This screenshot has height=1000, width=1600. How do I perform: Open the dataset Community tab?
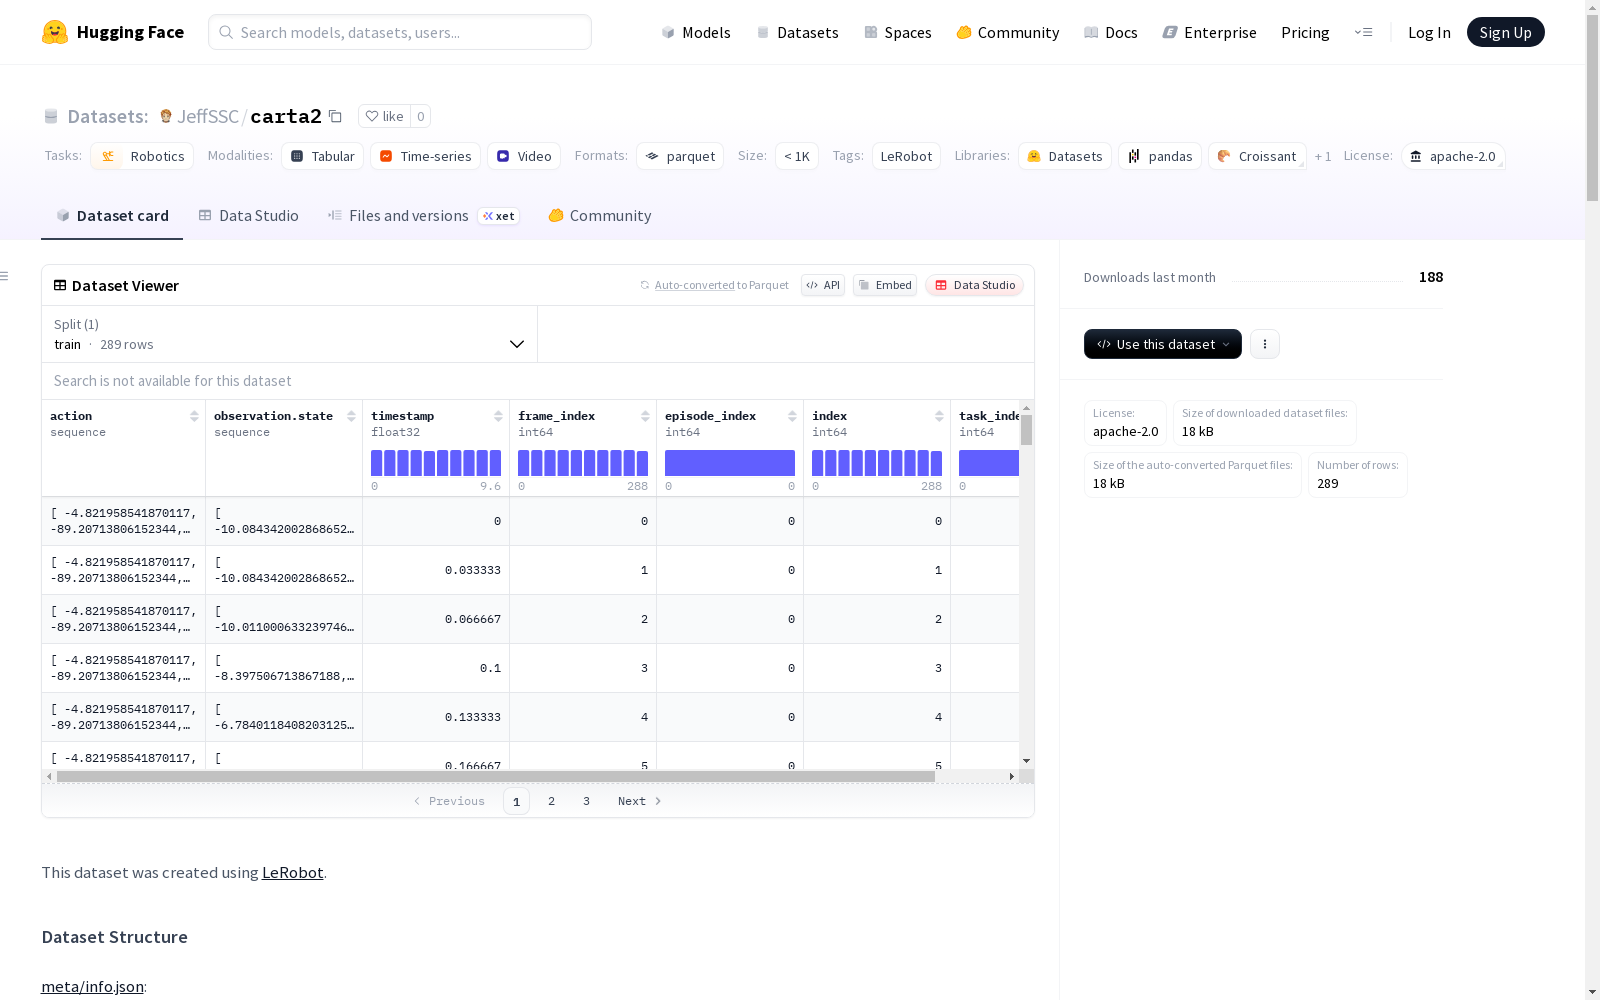point(600,216)
